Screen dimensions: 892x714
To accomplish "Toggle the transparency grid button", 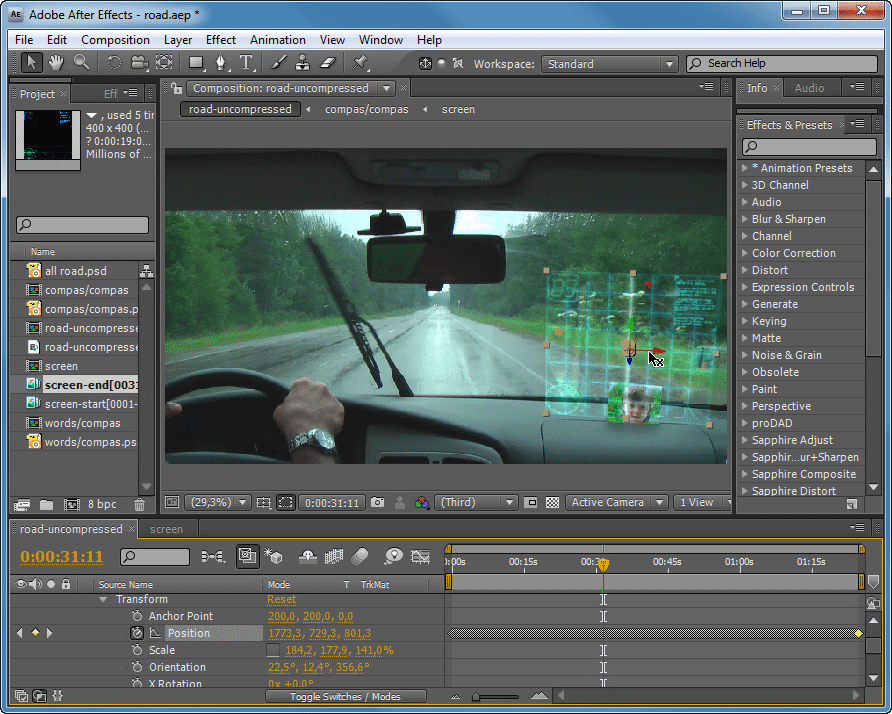I will (x=552, y=502).
